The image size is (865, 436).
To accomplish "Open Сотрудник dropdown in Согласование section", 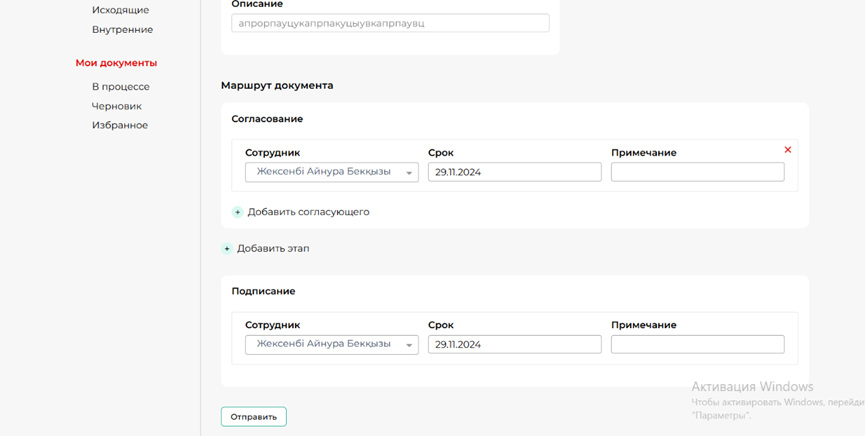I will 331,172.
